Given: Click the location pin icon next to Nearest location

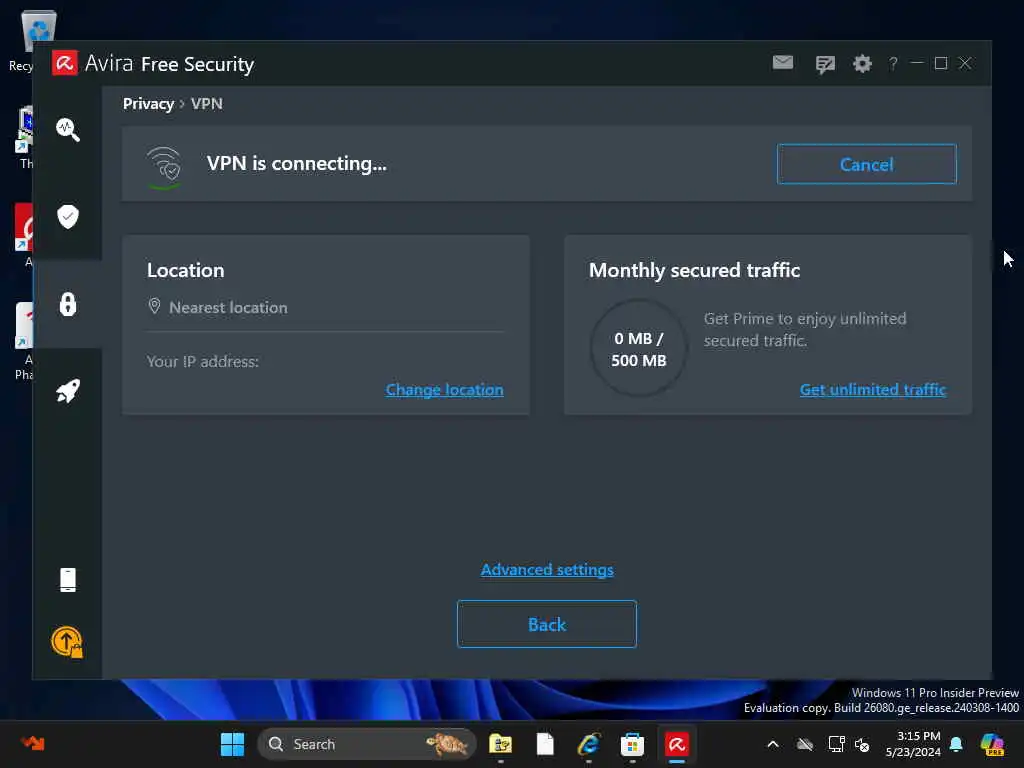Looking at the screenshot, I should click(154, 306).
